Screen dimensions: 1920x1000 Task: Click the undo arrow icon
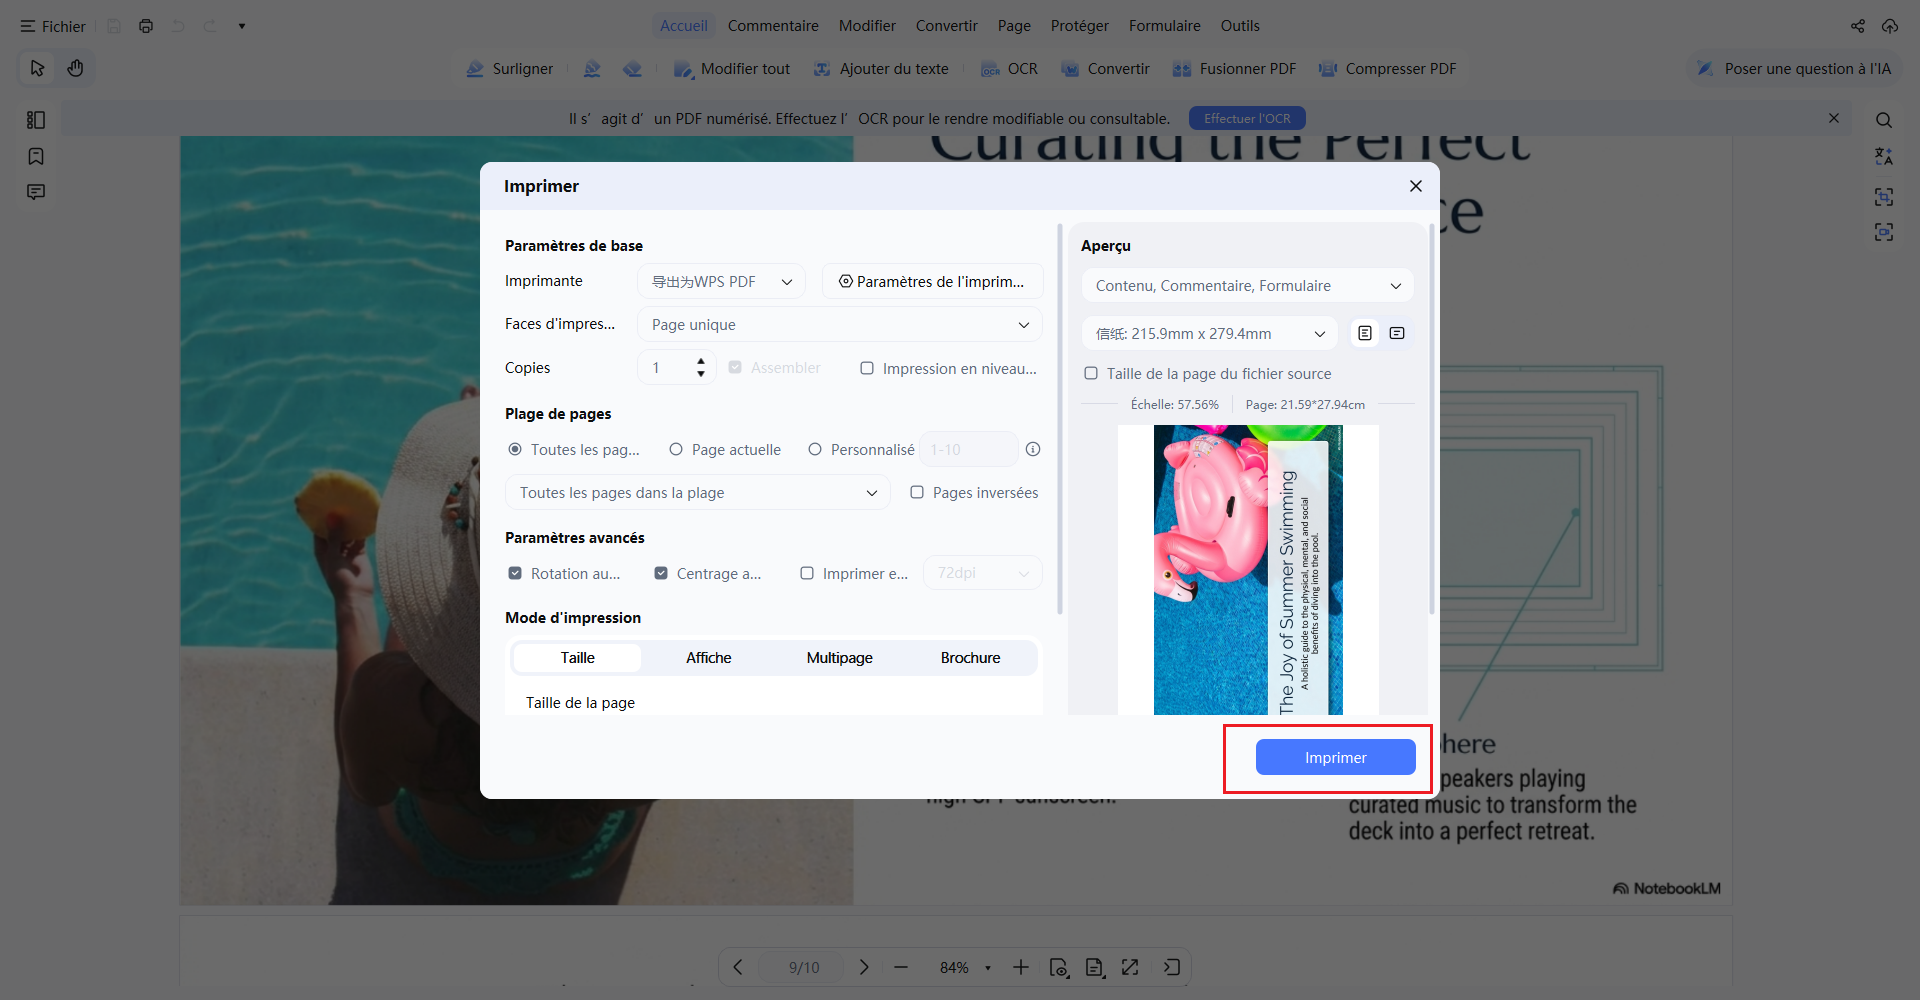tap(178, 26)
